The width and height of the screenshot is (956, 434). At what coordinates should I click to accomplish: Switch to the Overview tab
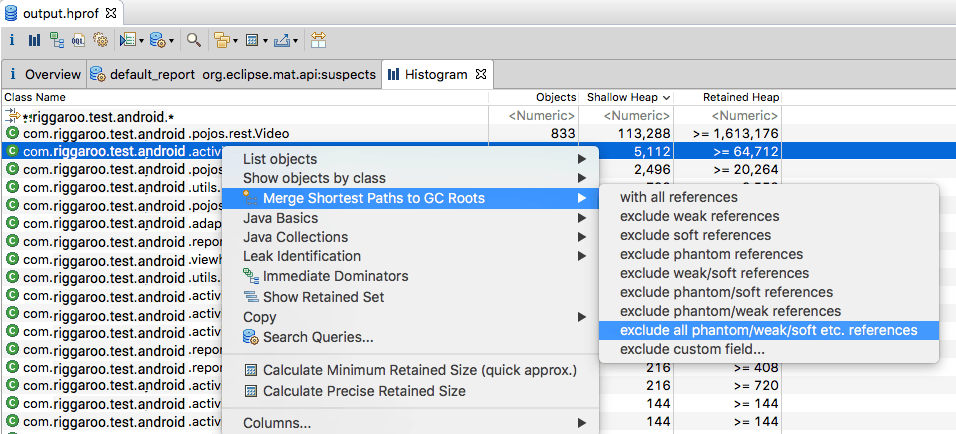pyautogui.click(x=52, y=74)
